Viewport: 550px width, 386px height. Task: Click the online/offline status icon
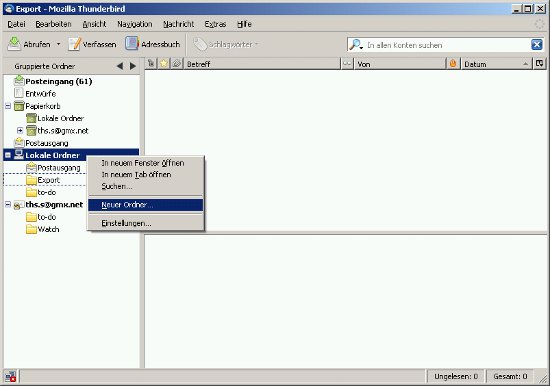(x=11, y=376)
